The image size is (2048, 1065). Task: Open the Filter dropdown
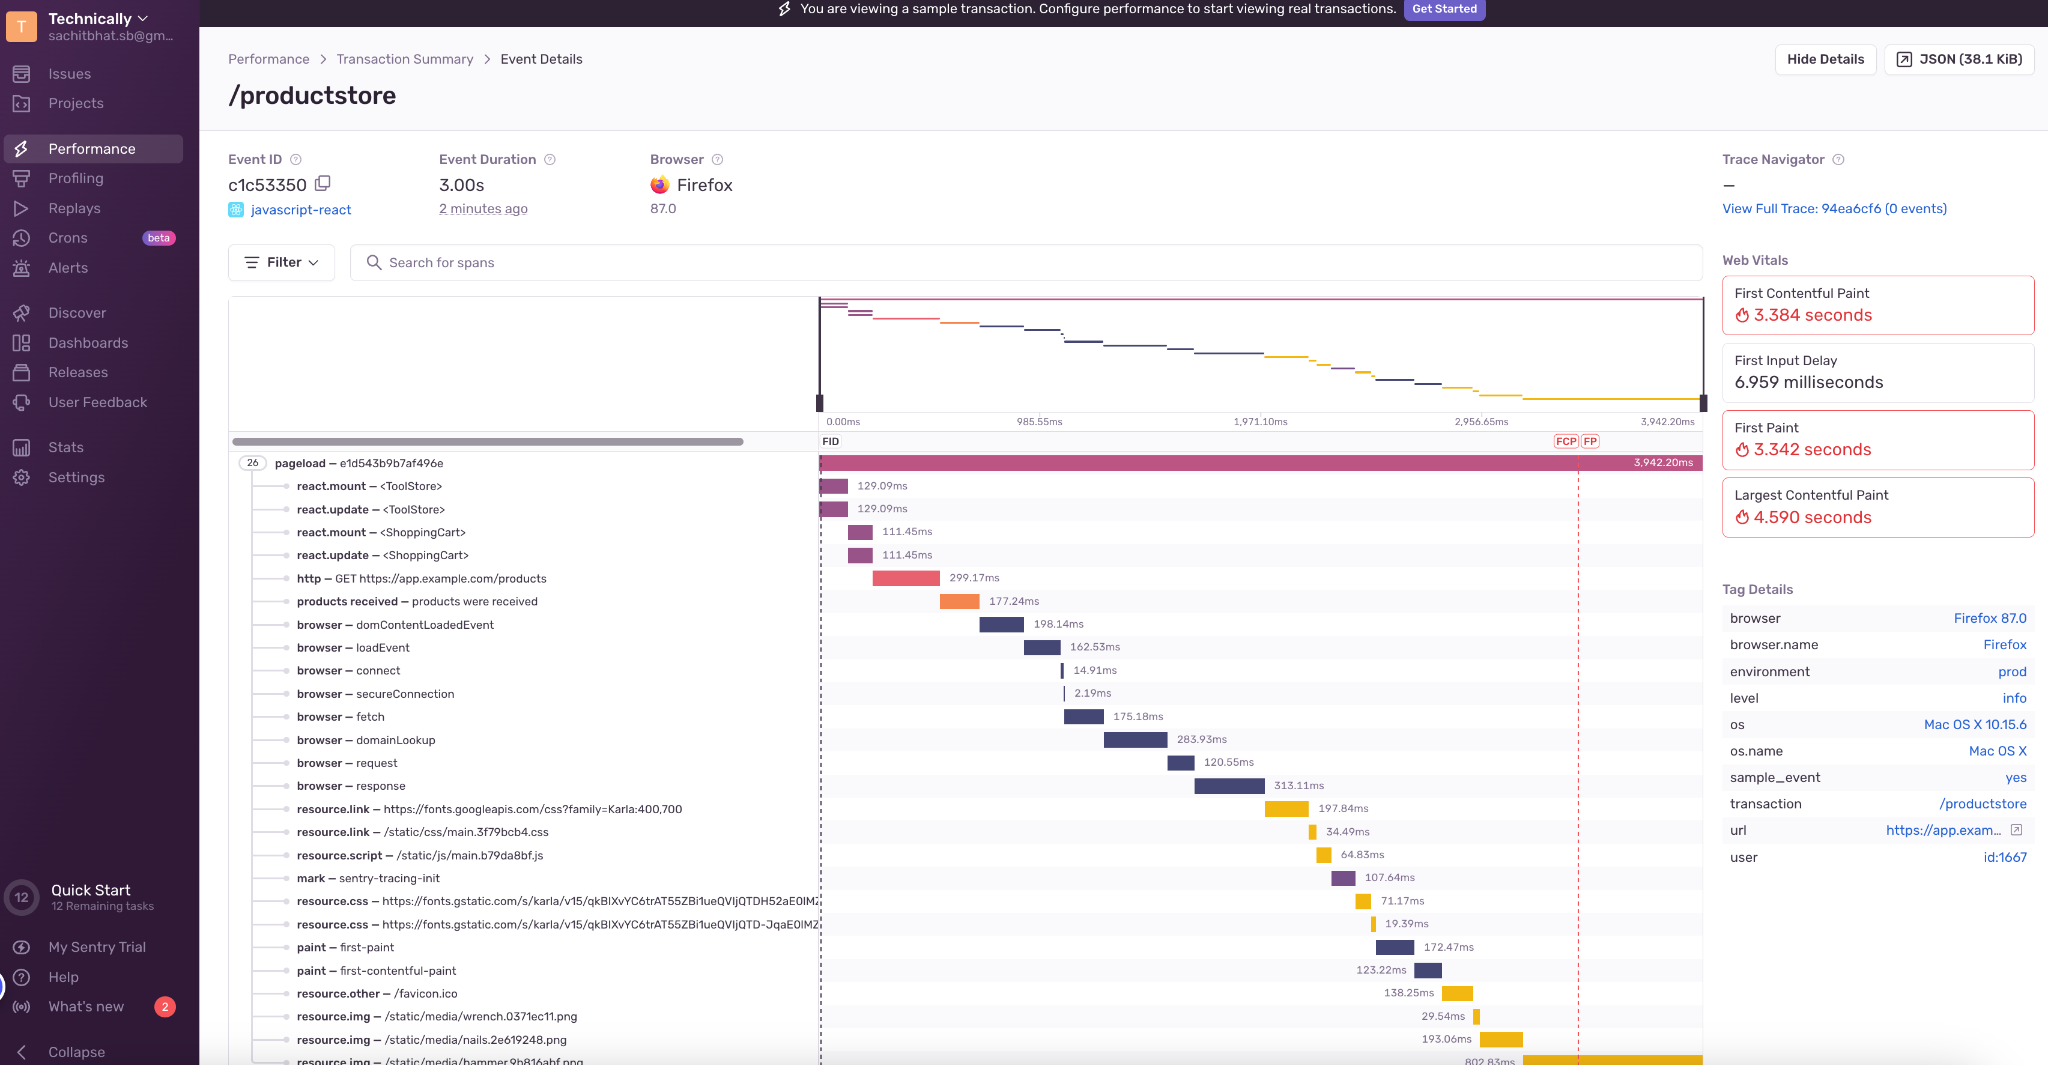click(x=281, y=262)
